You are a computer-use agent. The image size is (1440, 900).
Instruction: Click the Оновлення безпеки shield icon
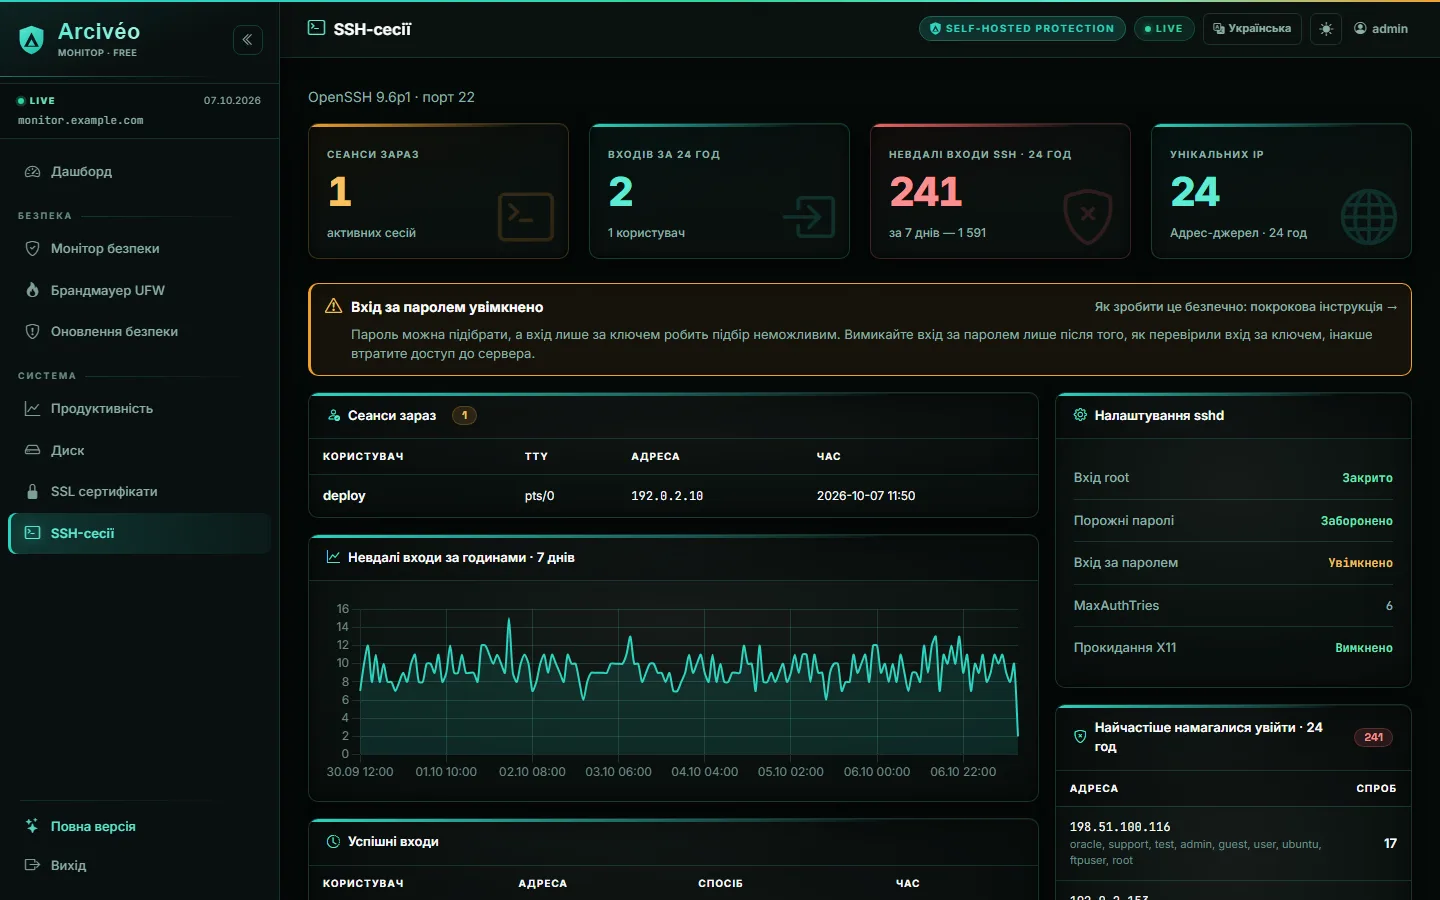32,331
